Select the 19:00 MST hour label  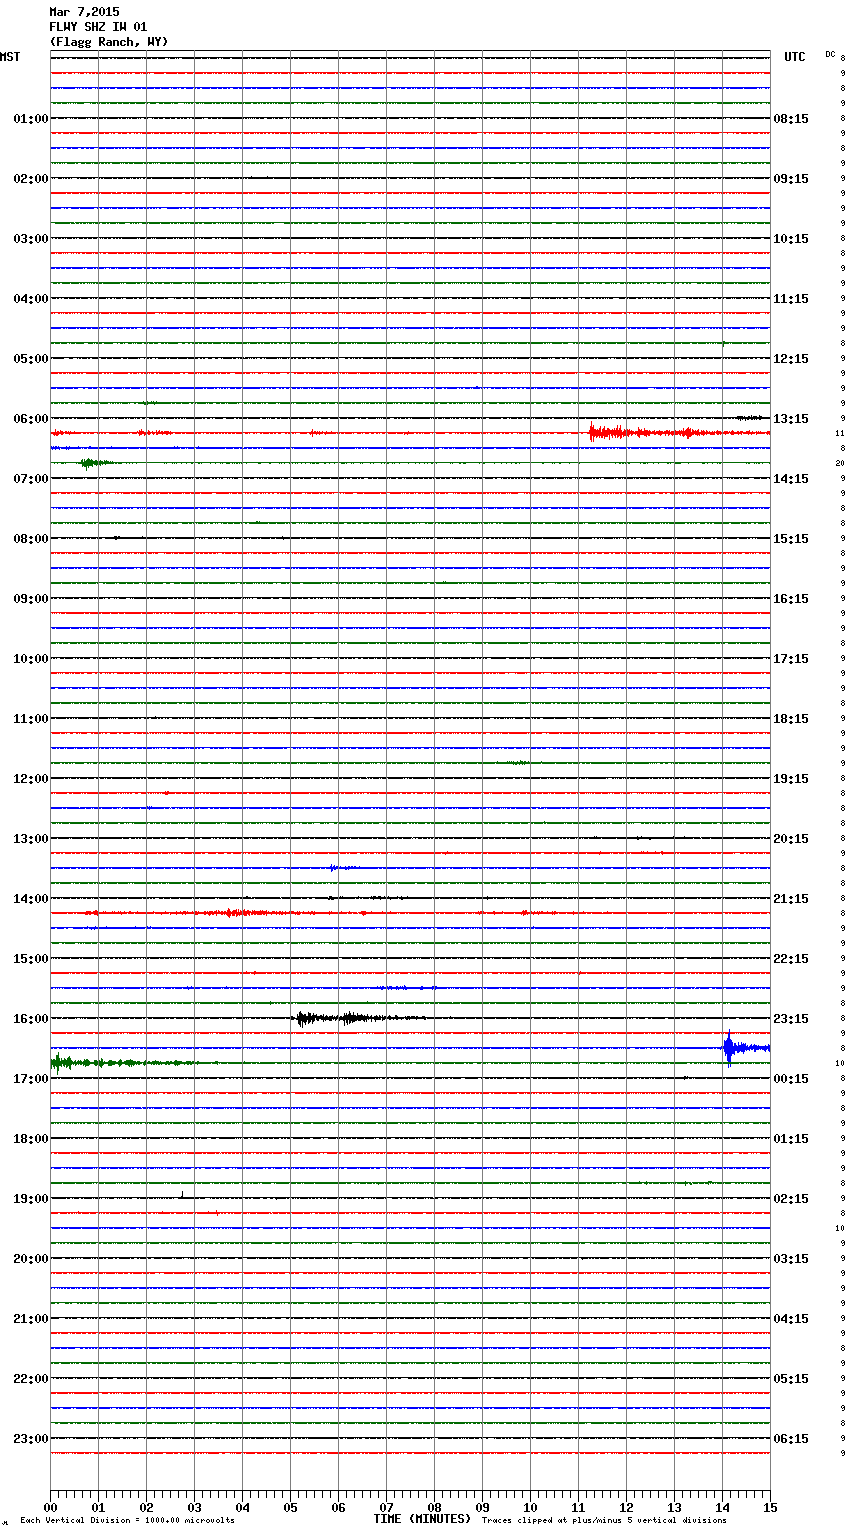coord(31,1199)
